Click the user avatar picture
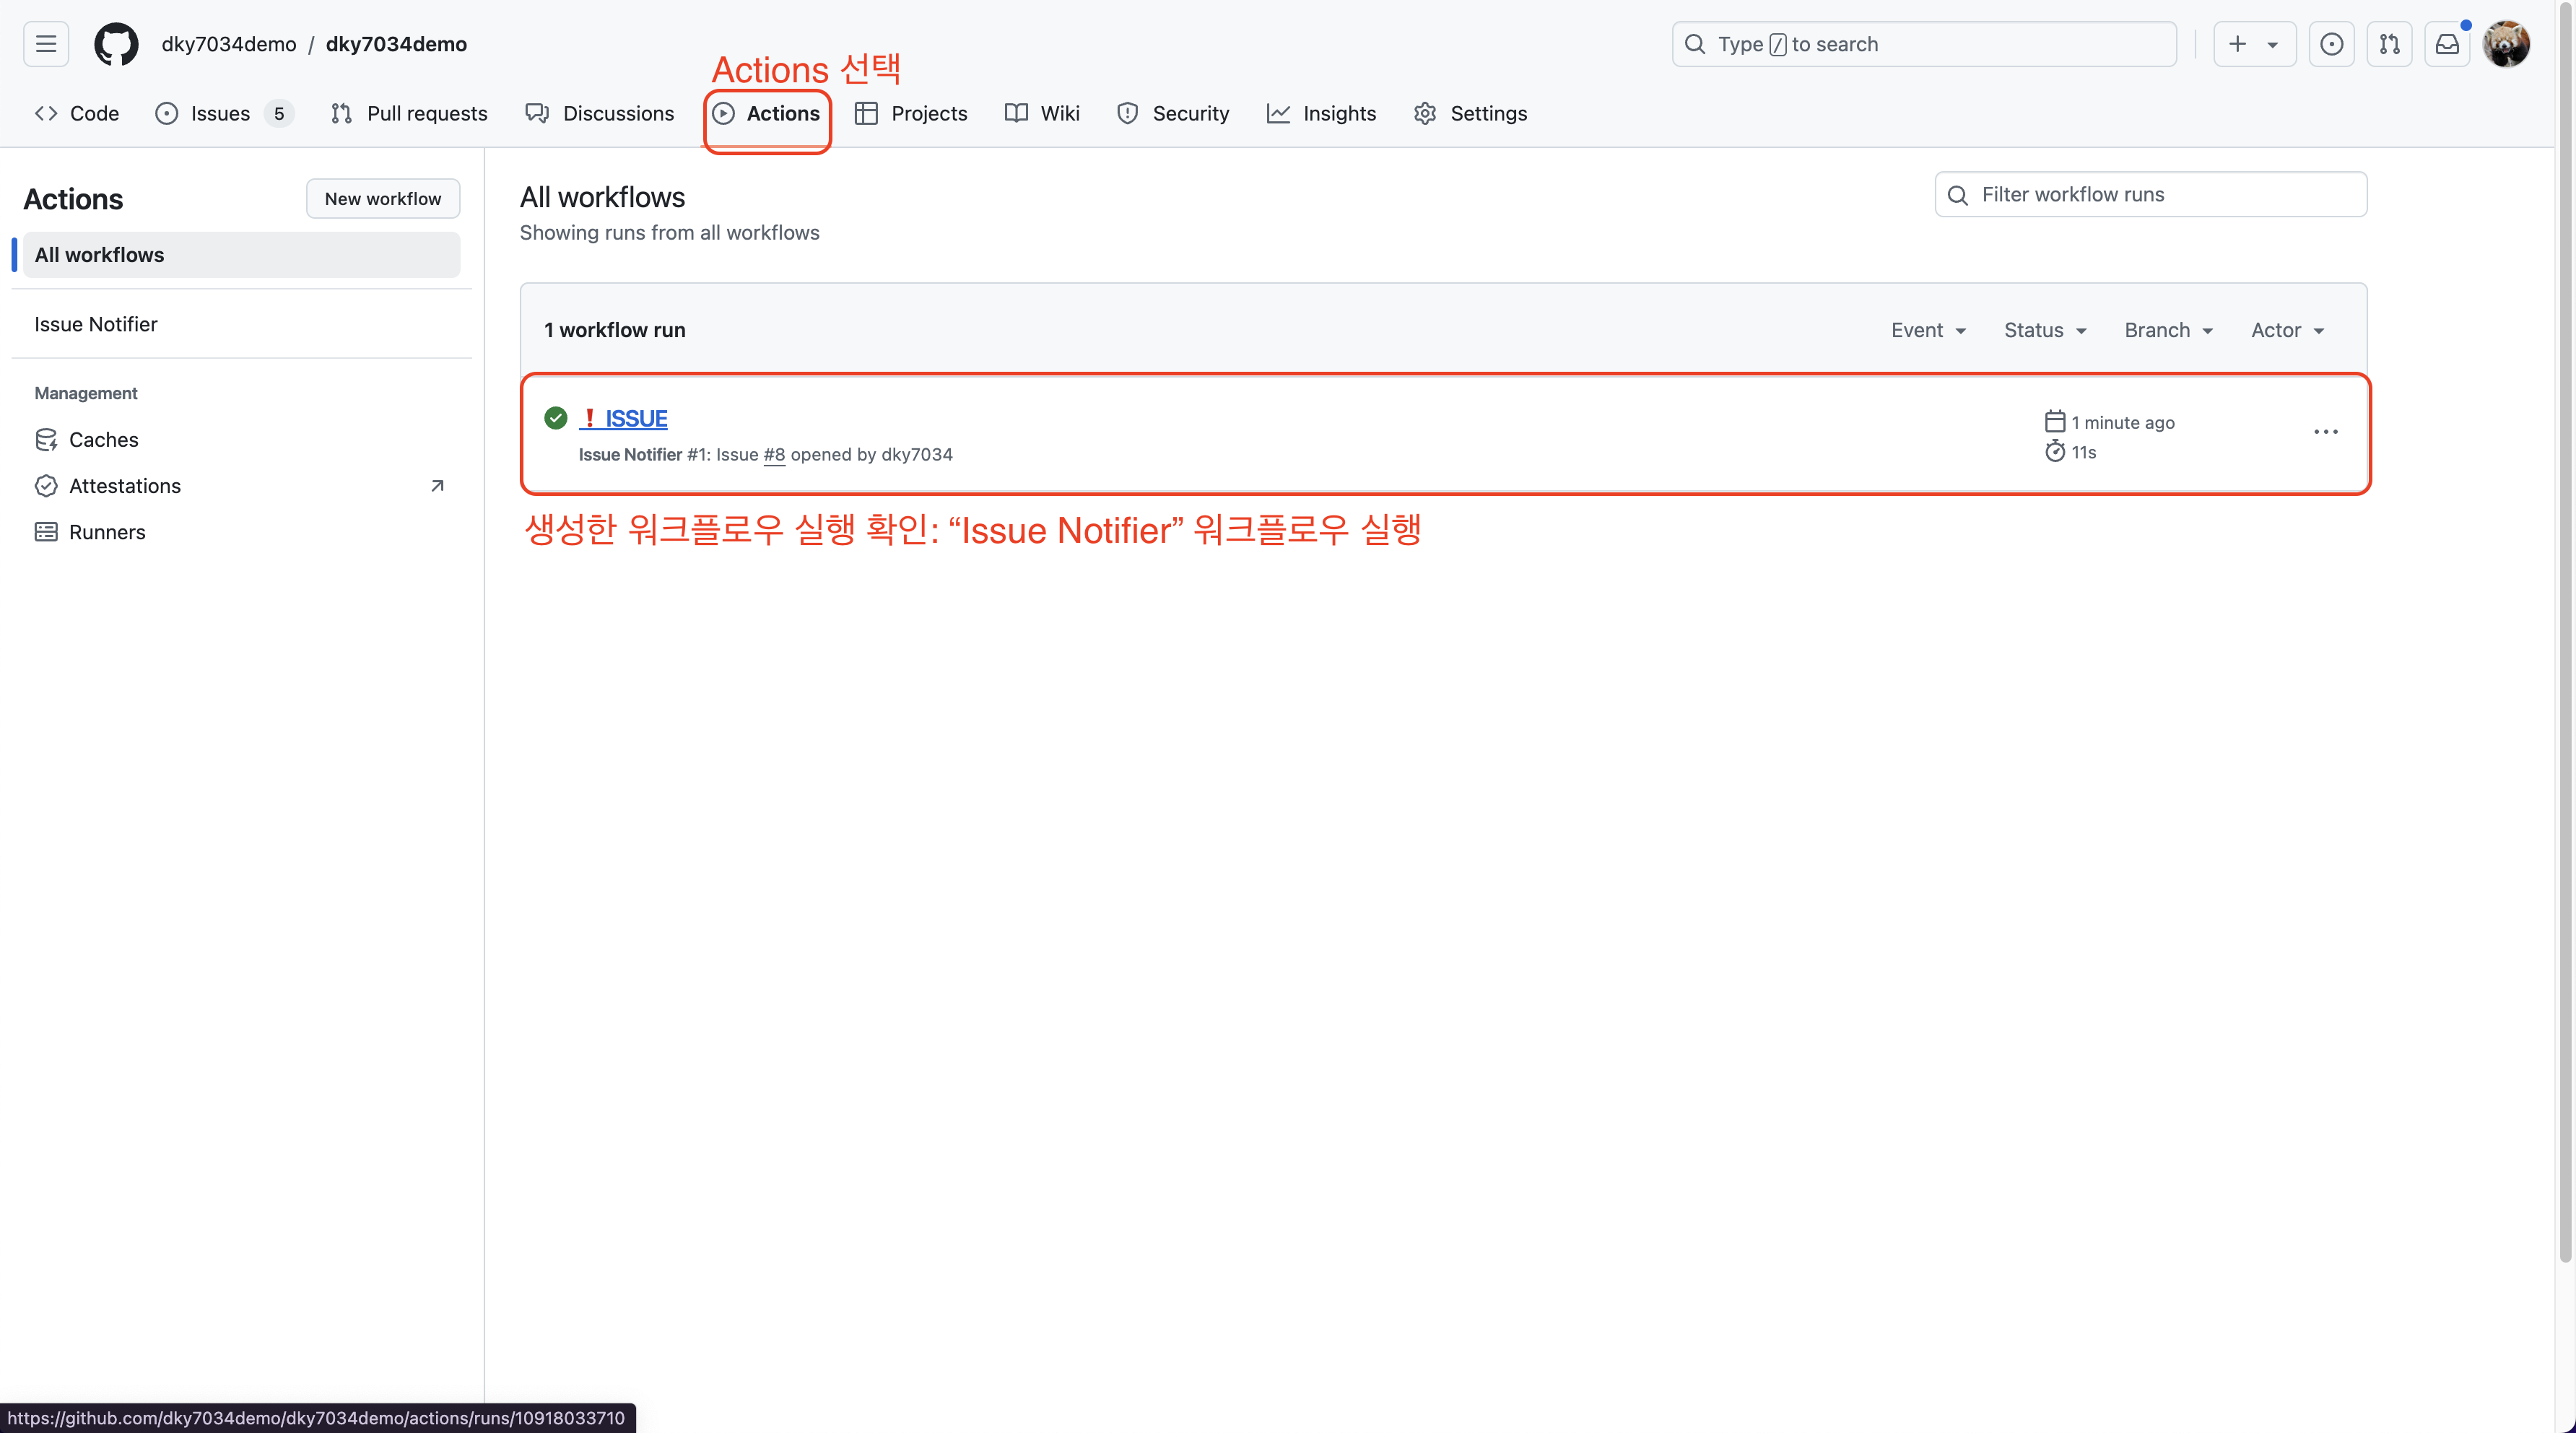This screenshot has height=1433, width=2576. [x=2506, y=44]
